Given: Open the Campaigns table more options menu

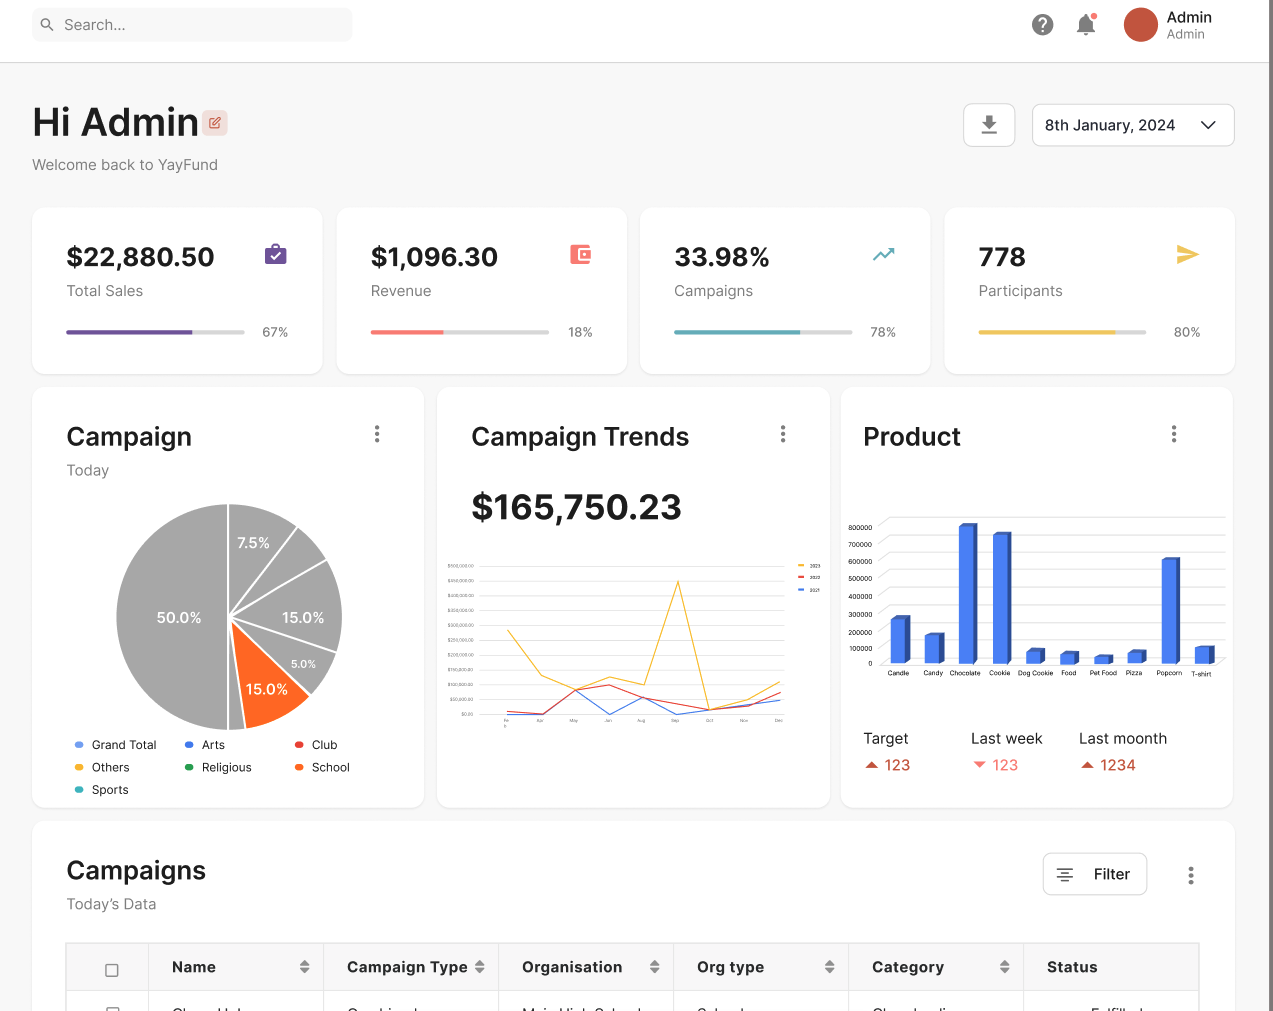Looking at the screenshot, I should point(1190,875).
